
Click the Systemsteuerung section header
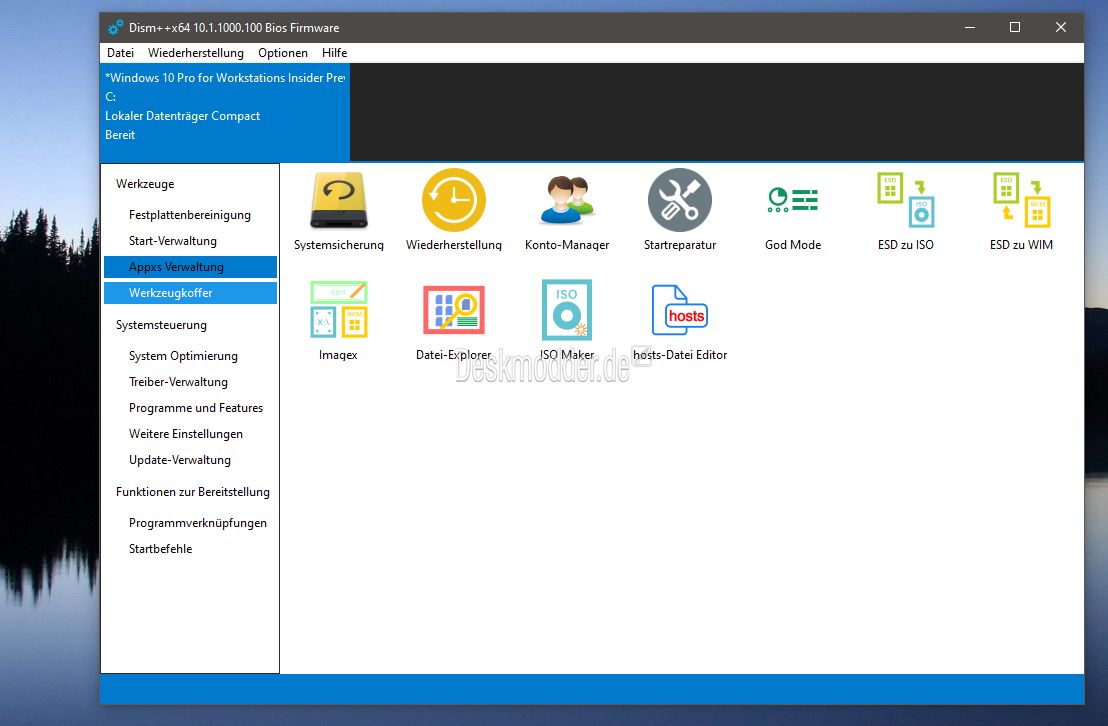[x=161, y=325]
